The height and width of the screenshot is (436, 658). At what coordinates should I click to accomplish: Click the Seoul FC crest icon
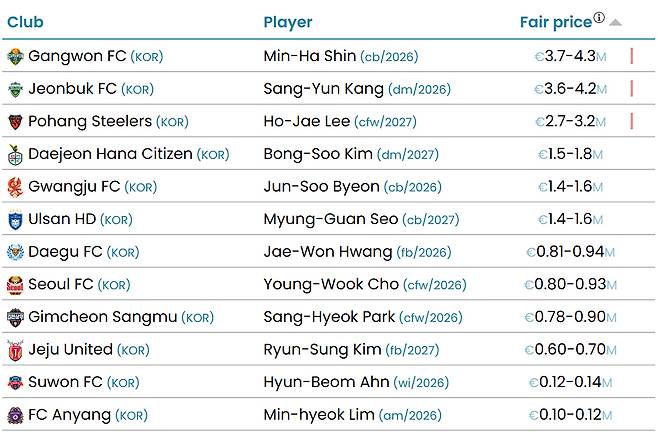point(15,285)
